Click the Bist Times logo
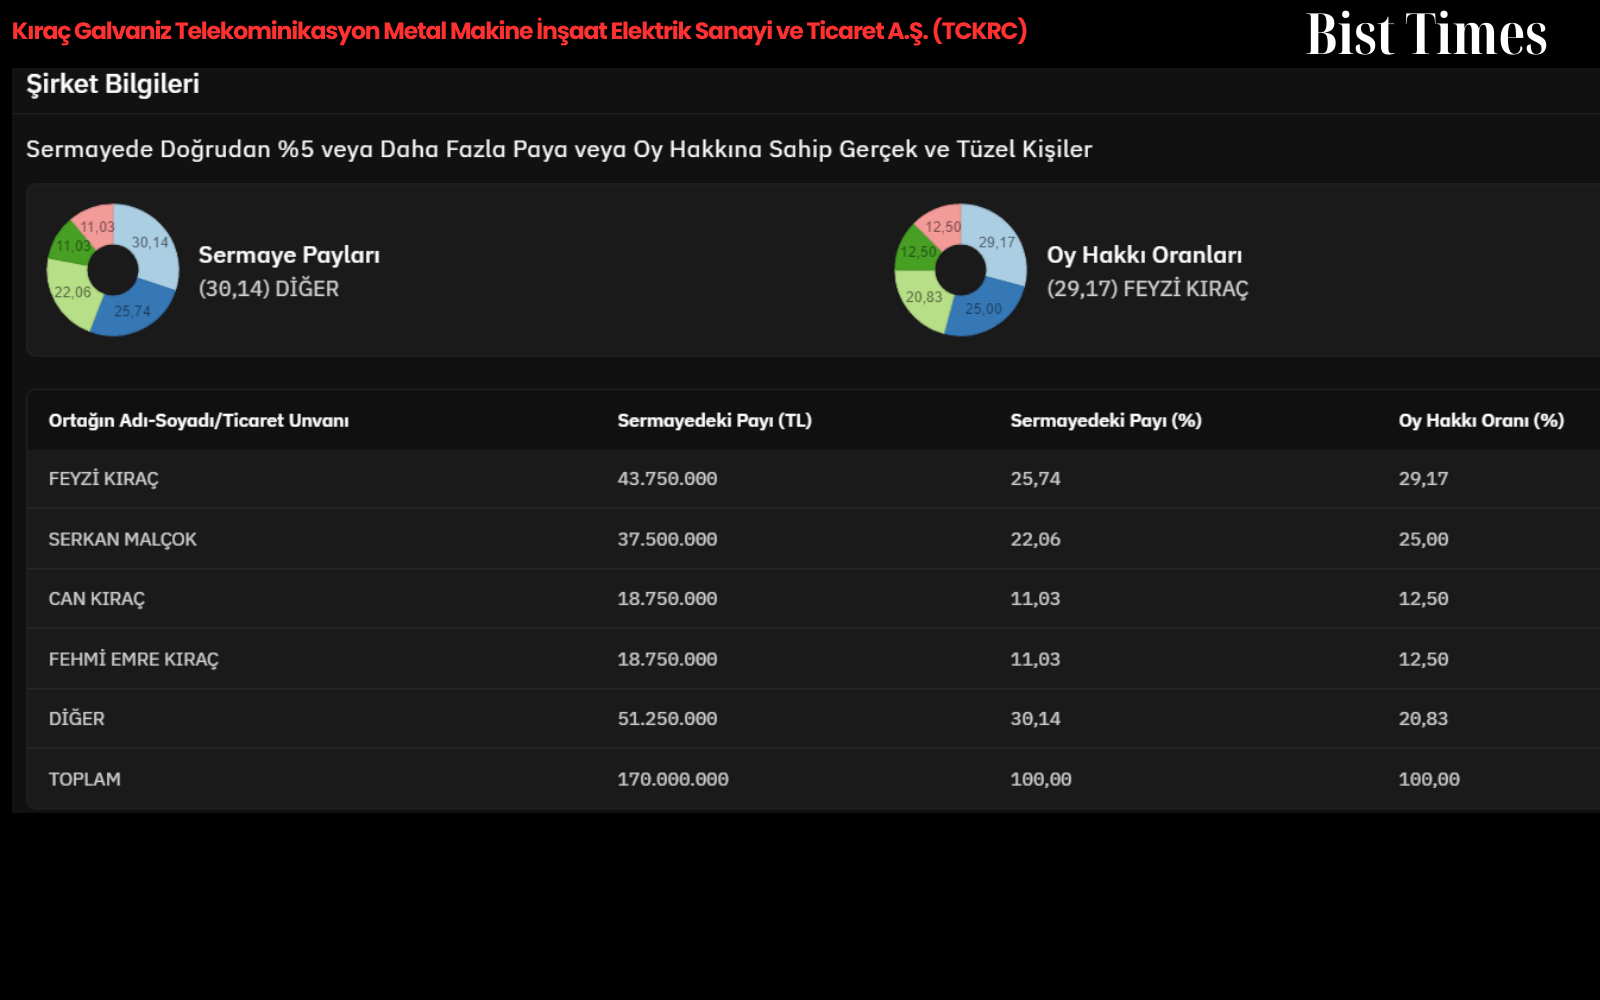 (x=1426, y=34)
